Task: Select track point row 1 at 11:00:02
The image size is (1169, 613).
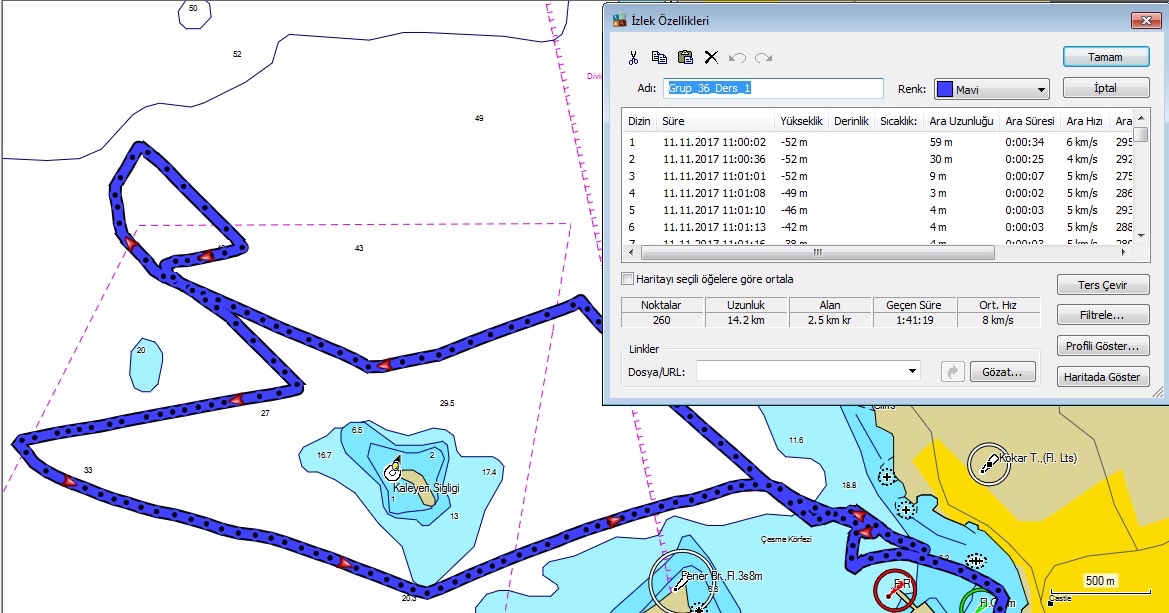Action: 878,142
